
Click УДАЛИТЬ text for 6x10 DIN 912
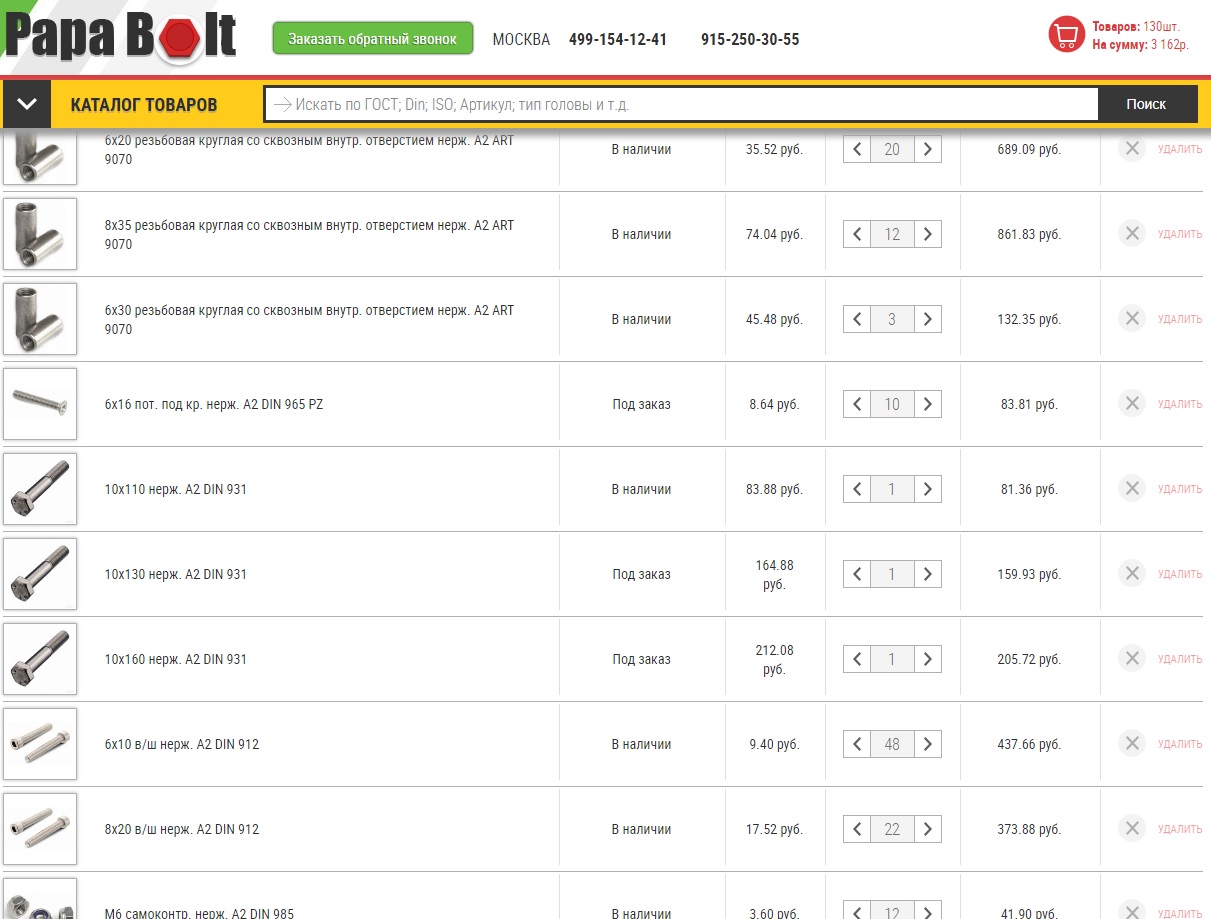[x=1180, y=745]
